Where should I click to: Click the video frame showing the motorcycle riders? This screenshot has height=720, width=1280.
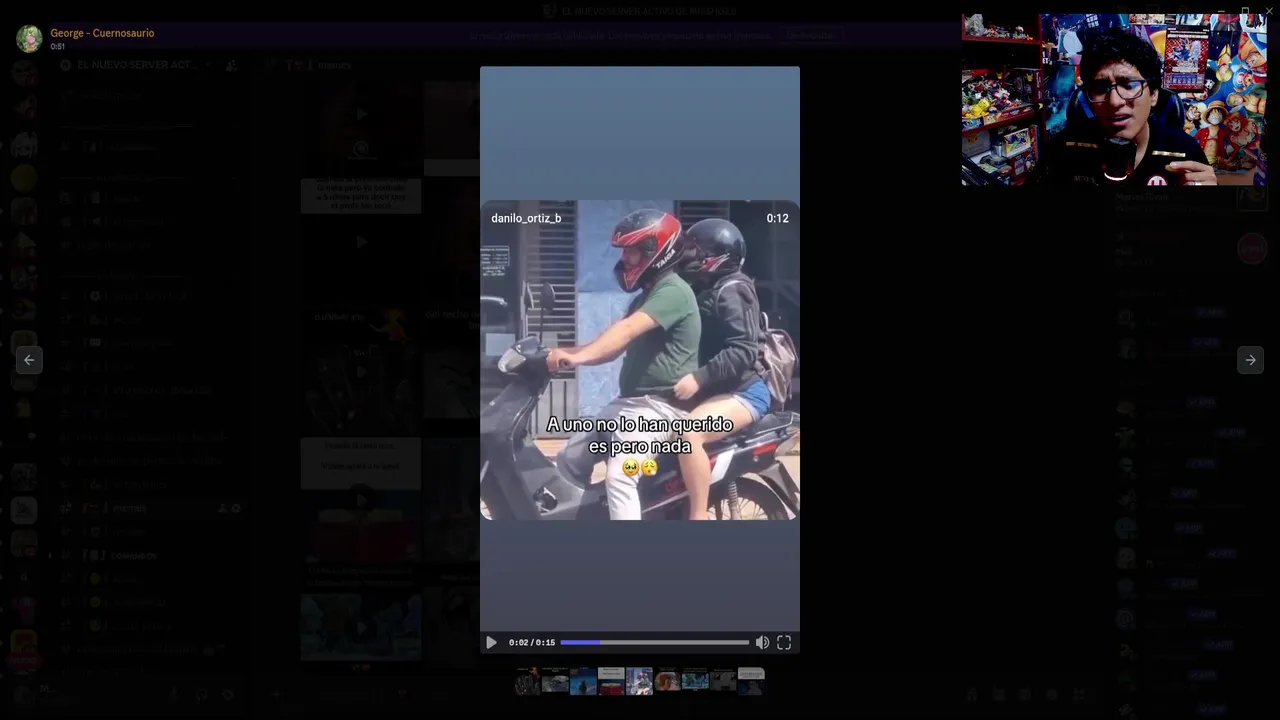[640, 360]
